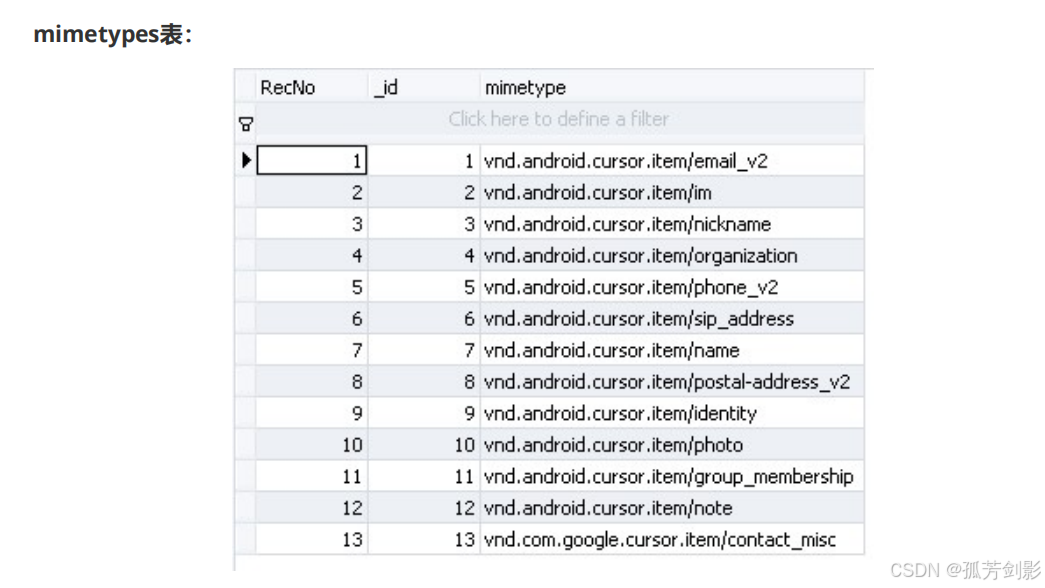1045x588 pixels.
Task: Select the cursor.item/name row
Action: coord(611,351)
